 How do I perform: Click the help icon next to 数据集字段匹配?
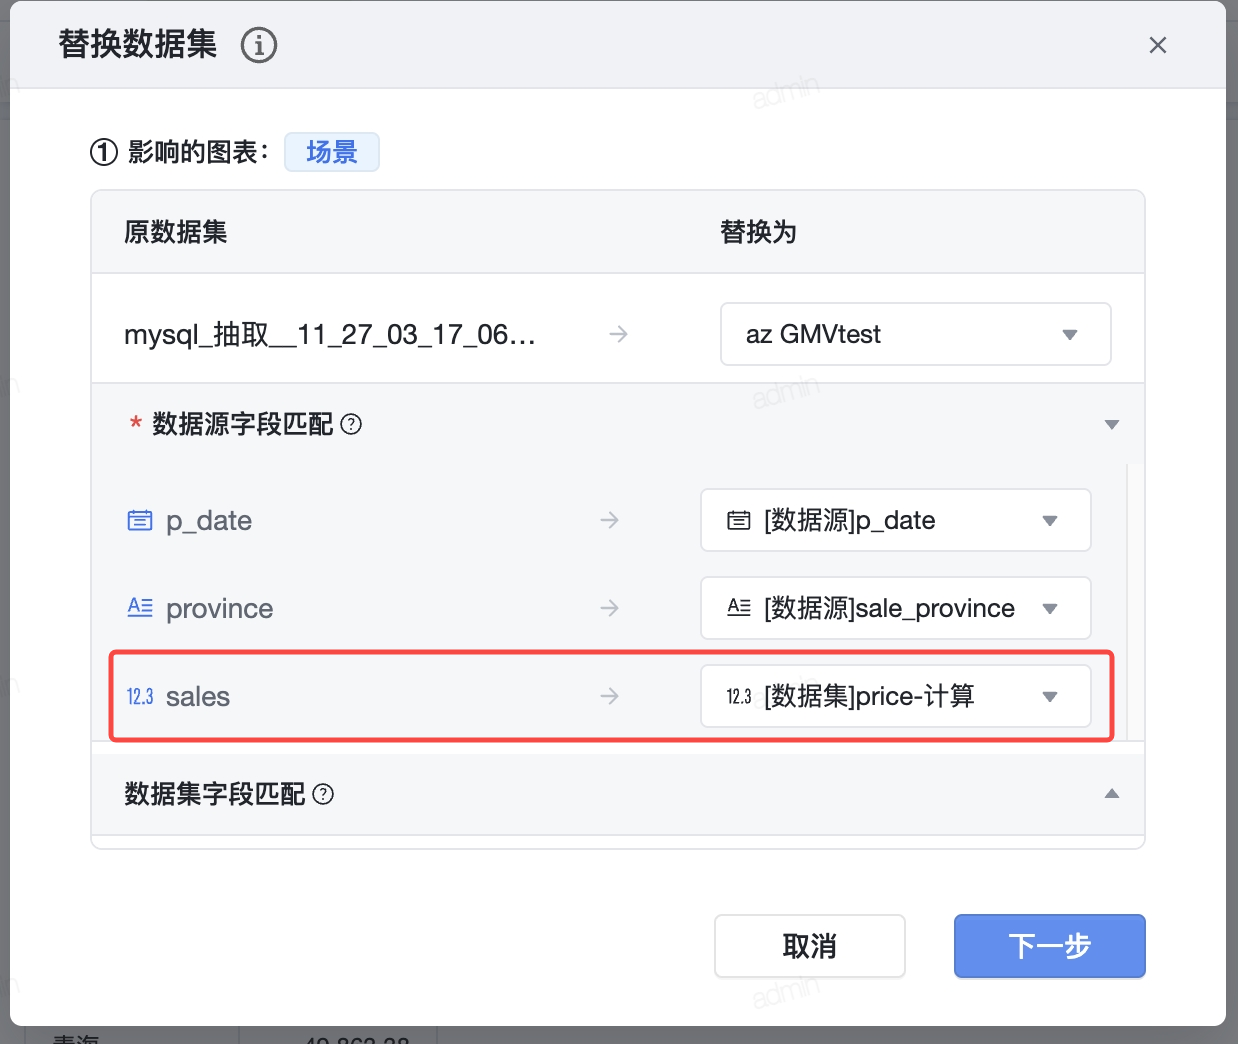pyautogui.click(x=323, y=794)
